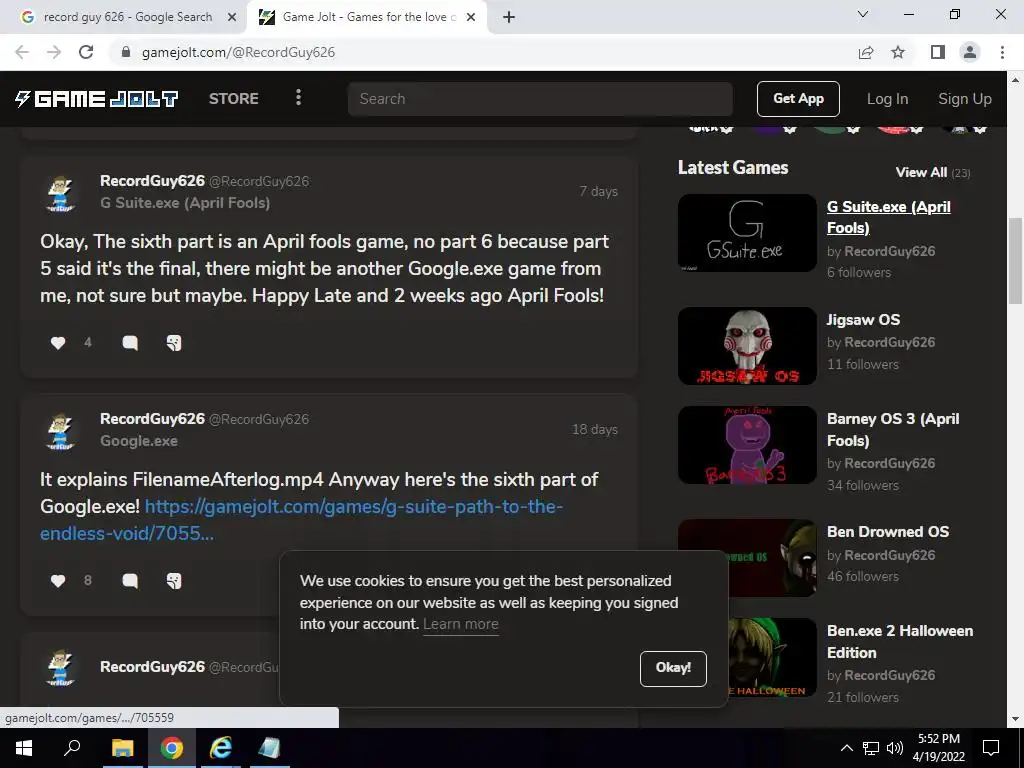Click RecordGuy626 avatar on the 18 days post
Screen dimensions: 1024x768
tap(61, 431)
